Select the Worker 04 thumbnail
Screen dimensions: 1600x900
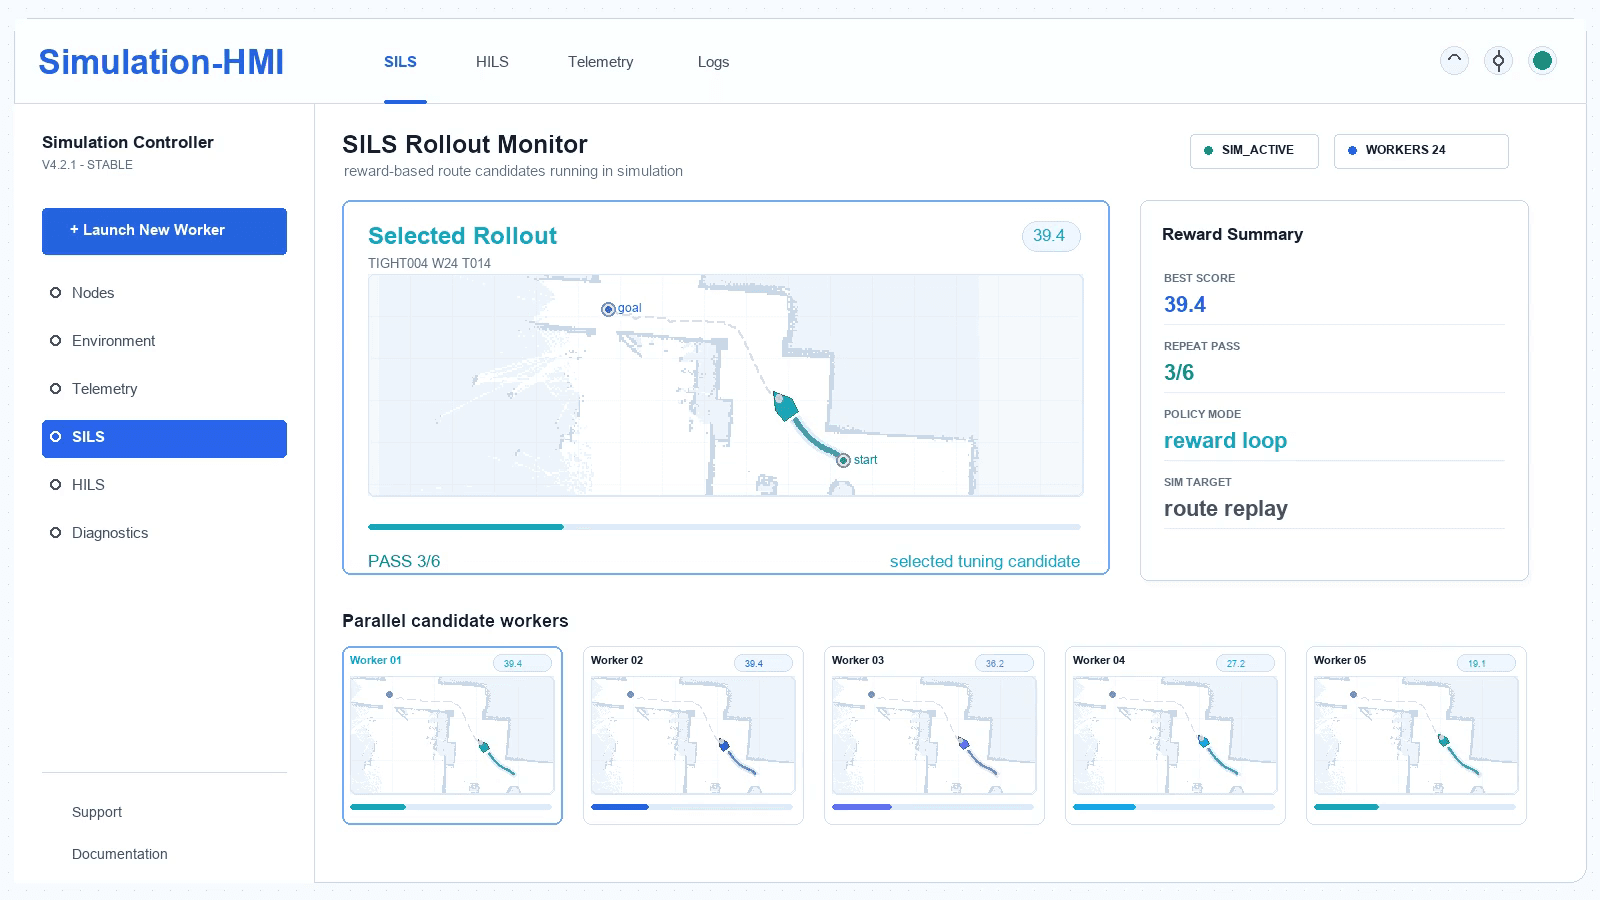1175,735
